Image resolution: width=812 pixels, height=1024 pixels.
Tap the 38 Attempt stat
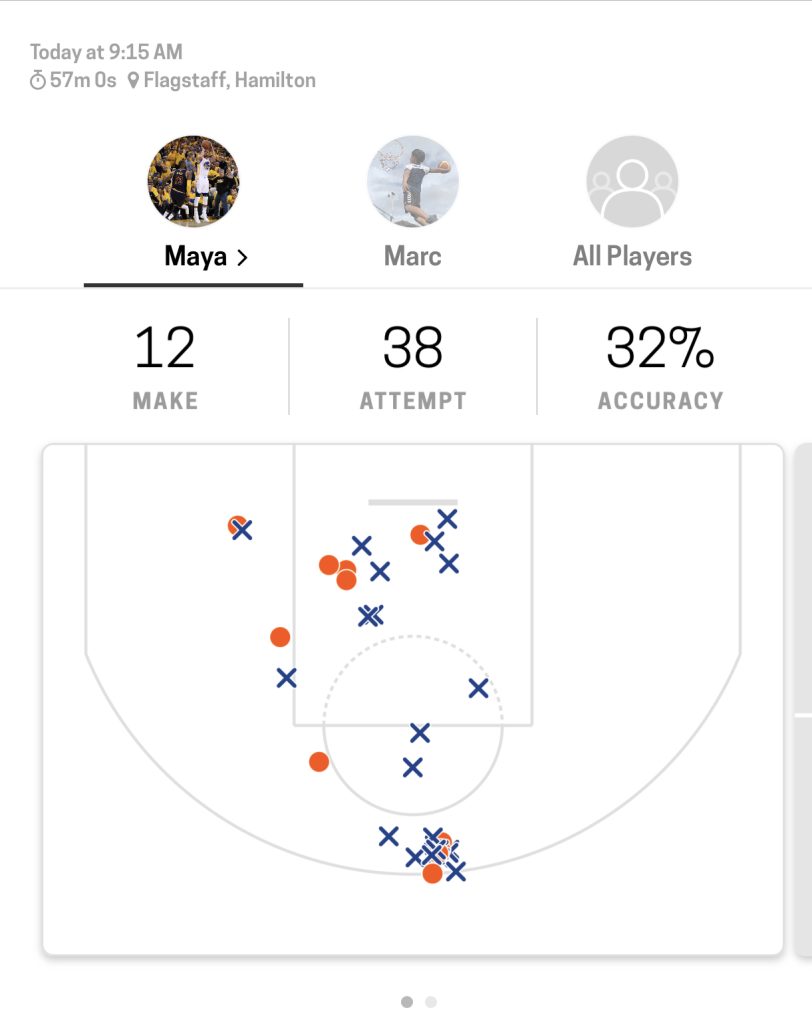(x=413, y=367)
